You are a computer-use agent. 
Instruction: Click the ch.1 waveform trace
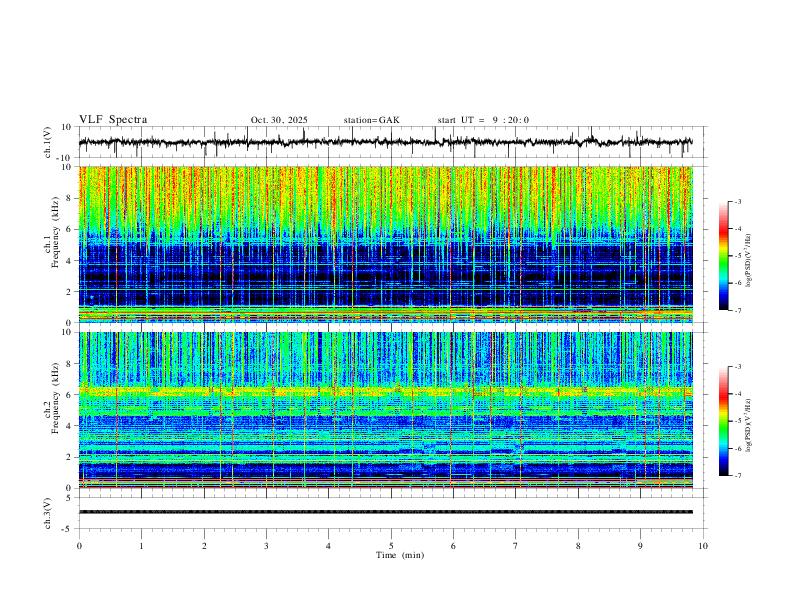click(x=385, y=142)
